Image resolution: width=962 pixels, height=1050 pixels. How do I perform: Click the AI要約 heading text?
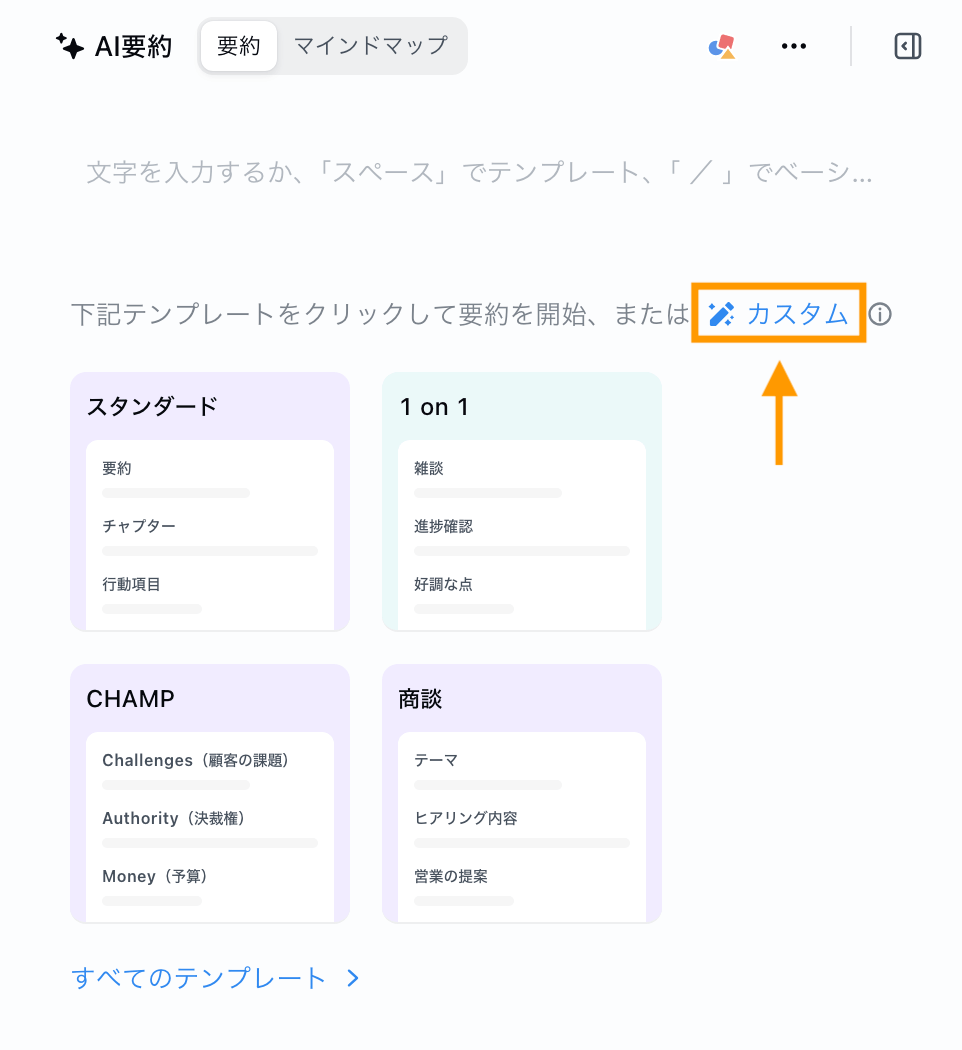(x=133, y=47)
